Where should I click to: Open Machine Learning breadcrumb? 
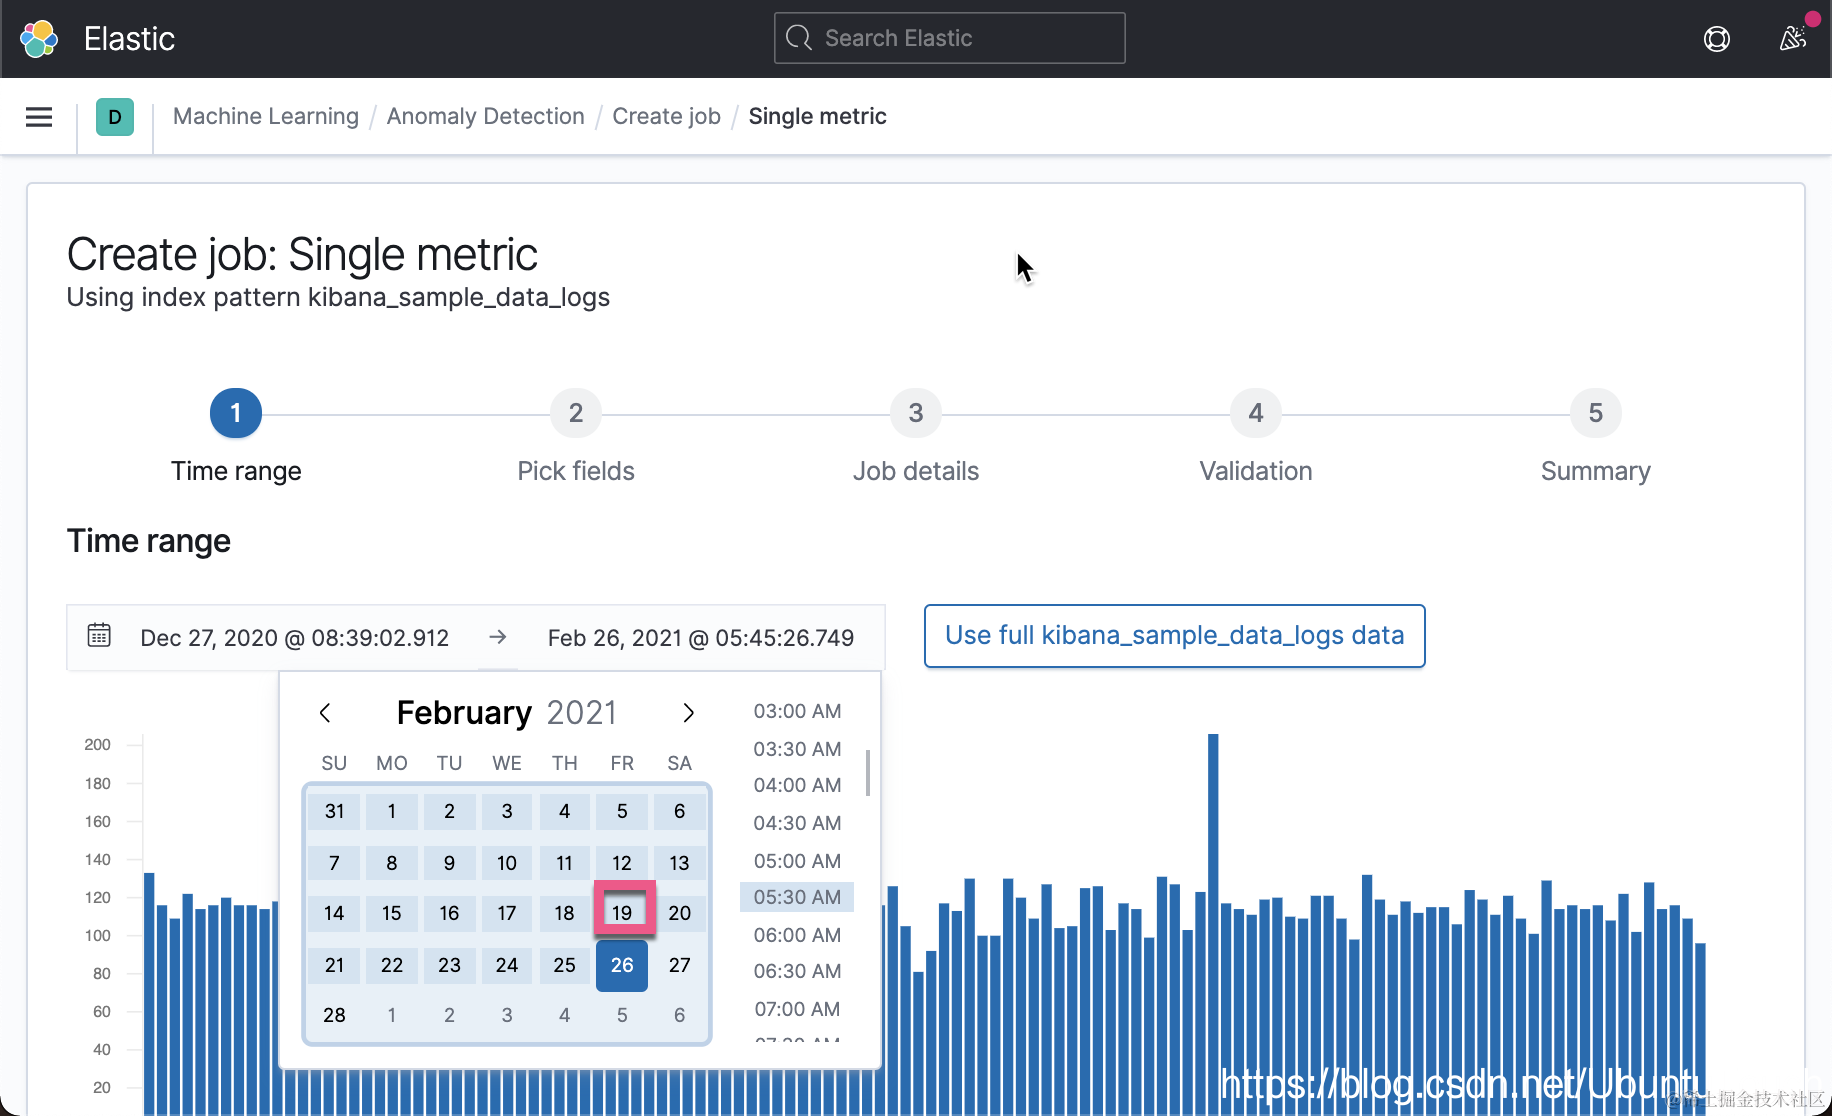coord(266,116)
